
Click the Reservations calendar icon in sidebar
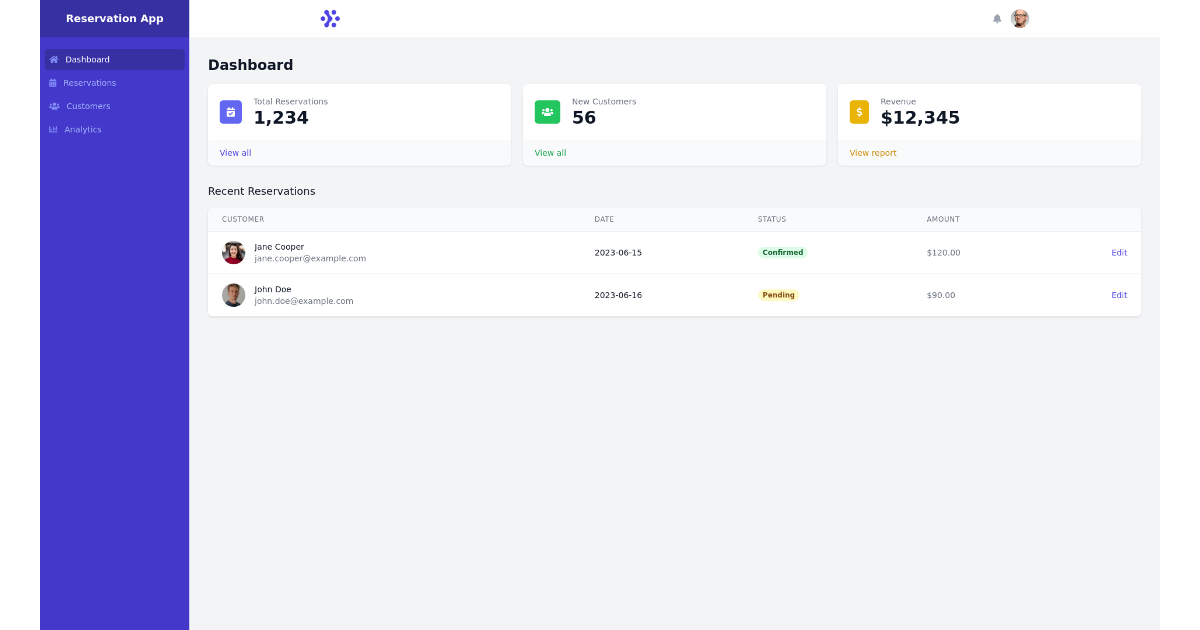pos(55,82)
